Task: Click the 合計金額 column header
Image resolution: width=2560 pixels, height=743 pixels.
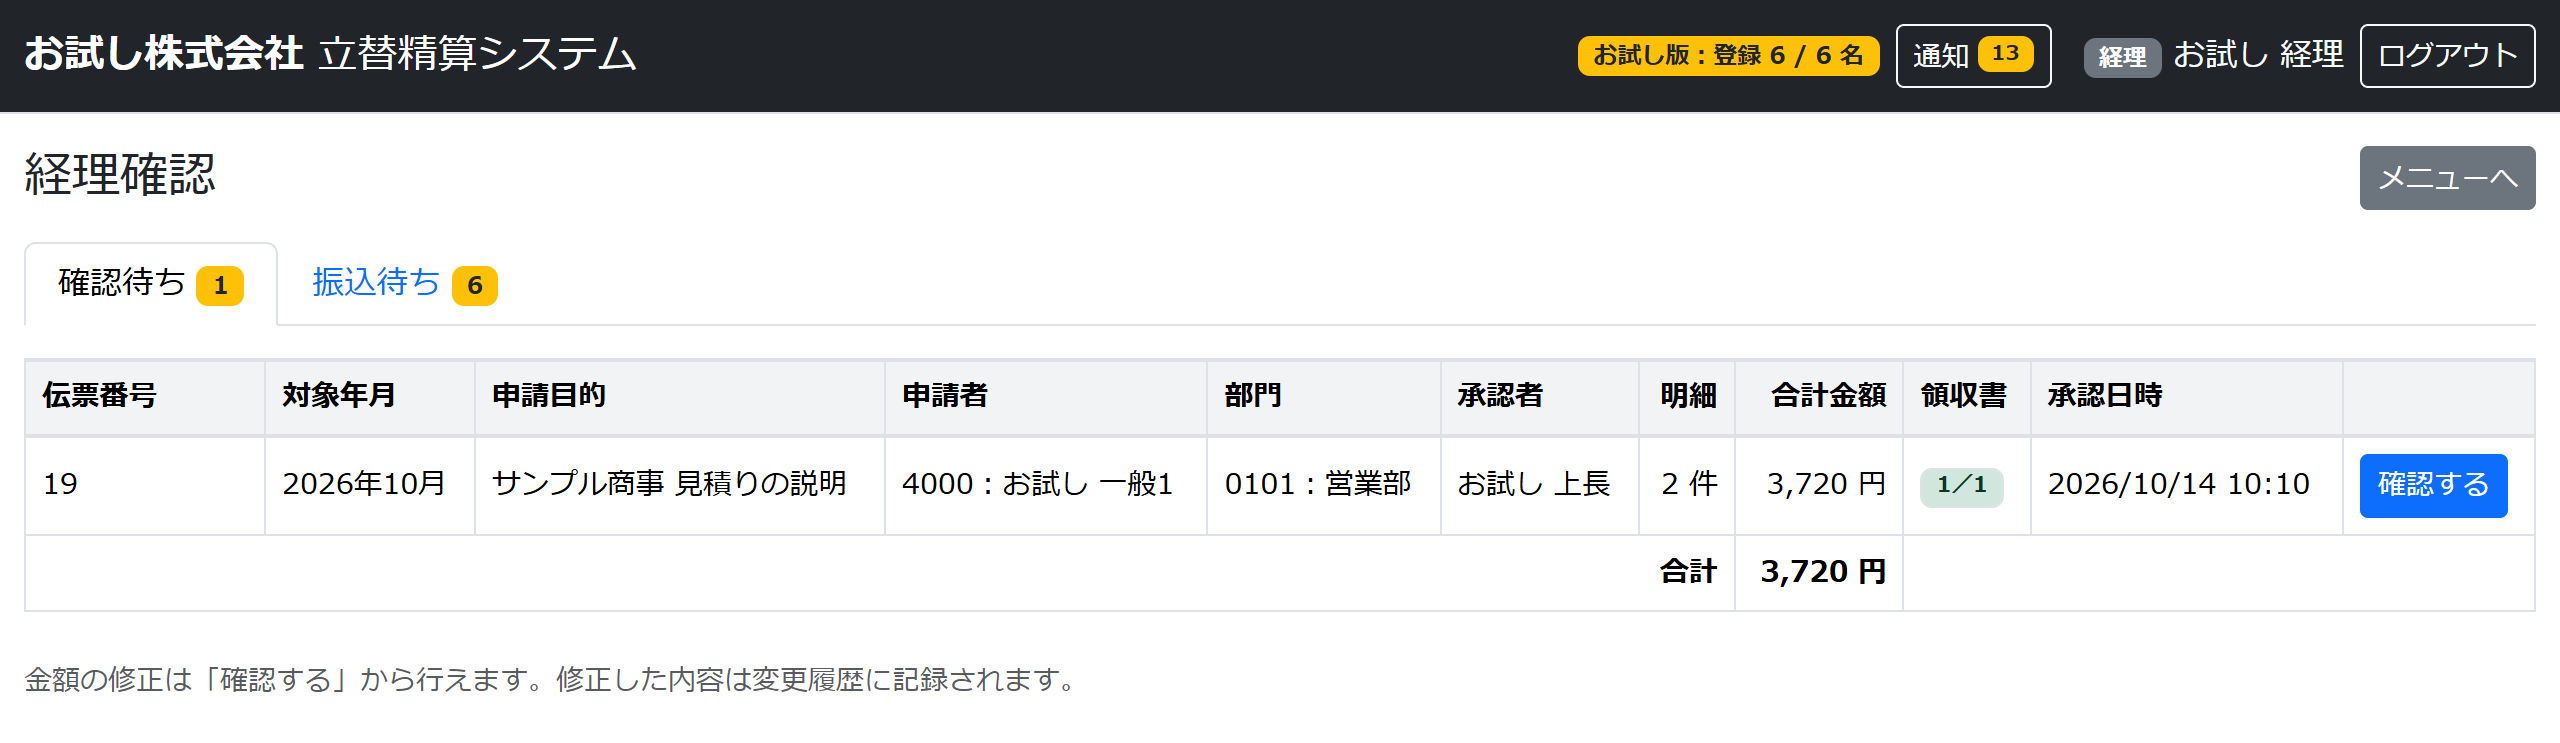Action: coord(1828,396)
